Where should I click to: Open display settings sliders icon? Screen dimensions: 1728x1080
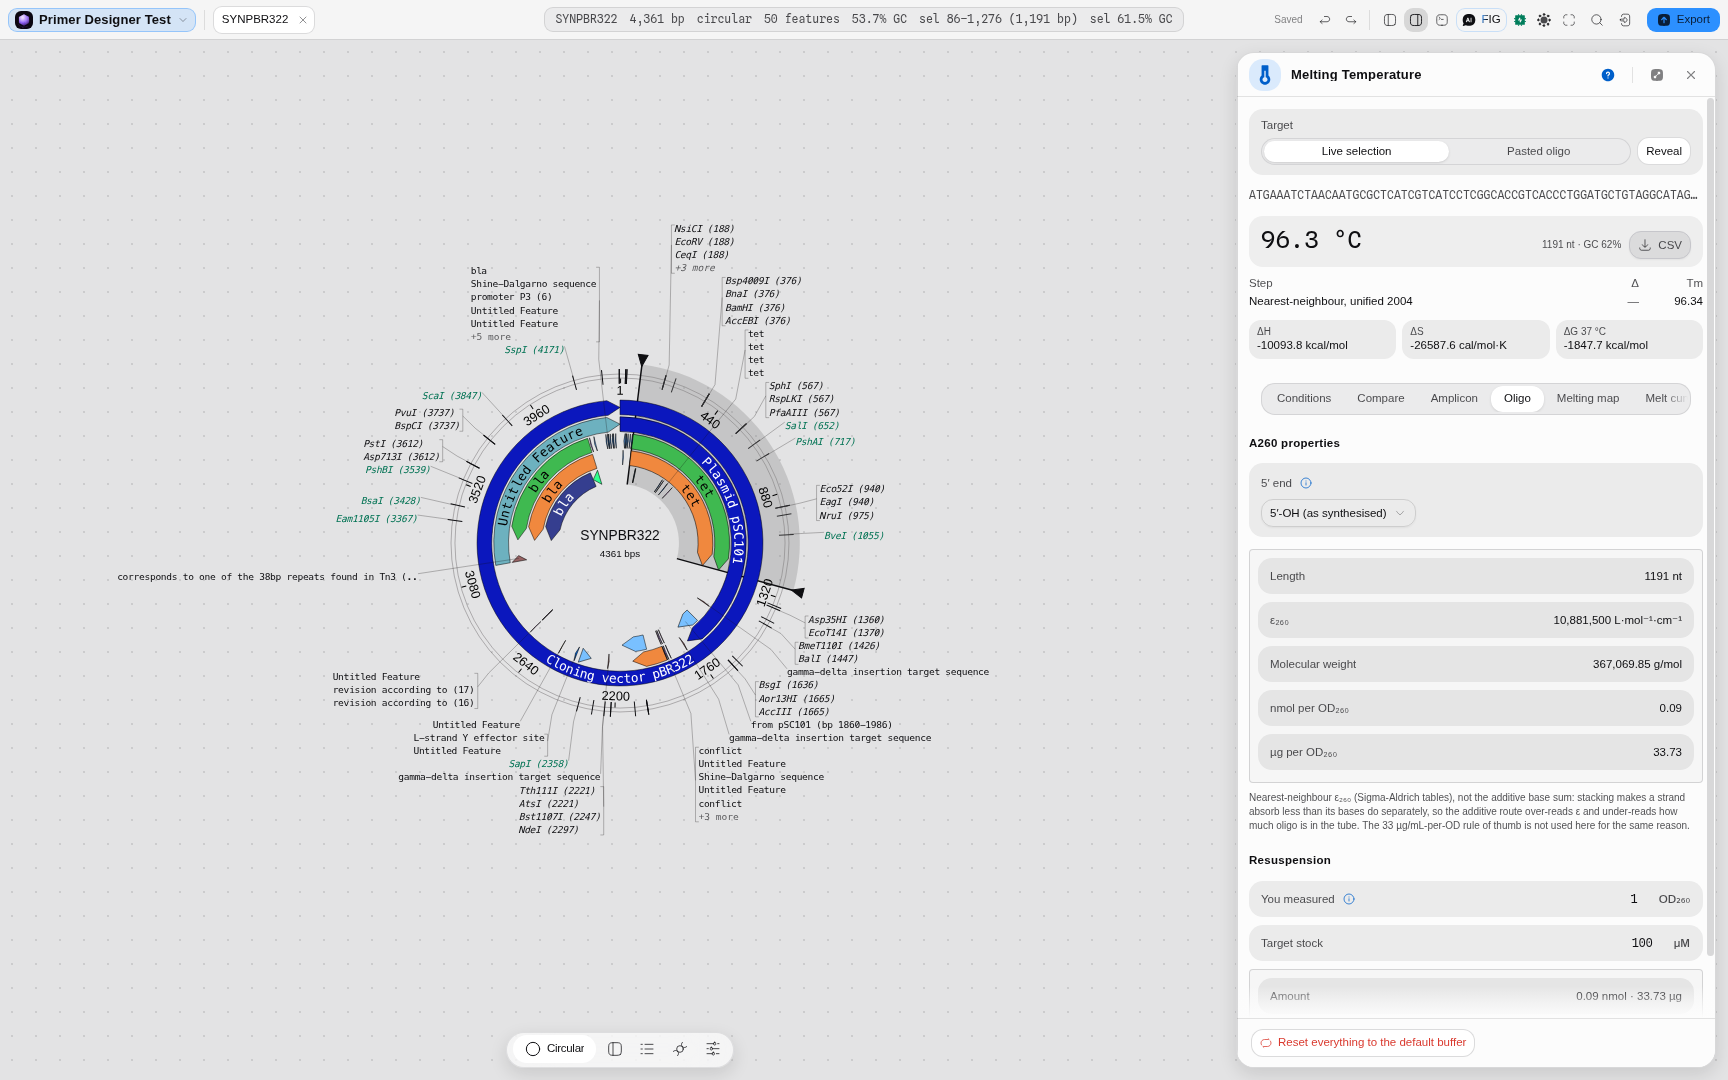coord(713,1049)
